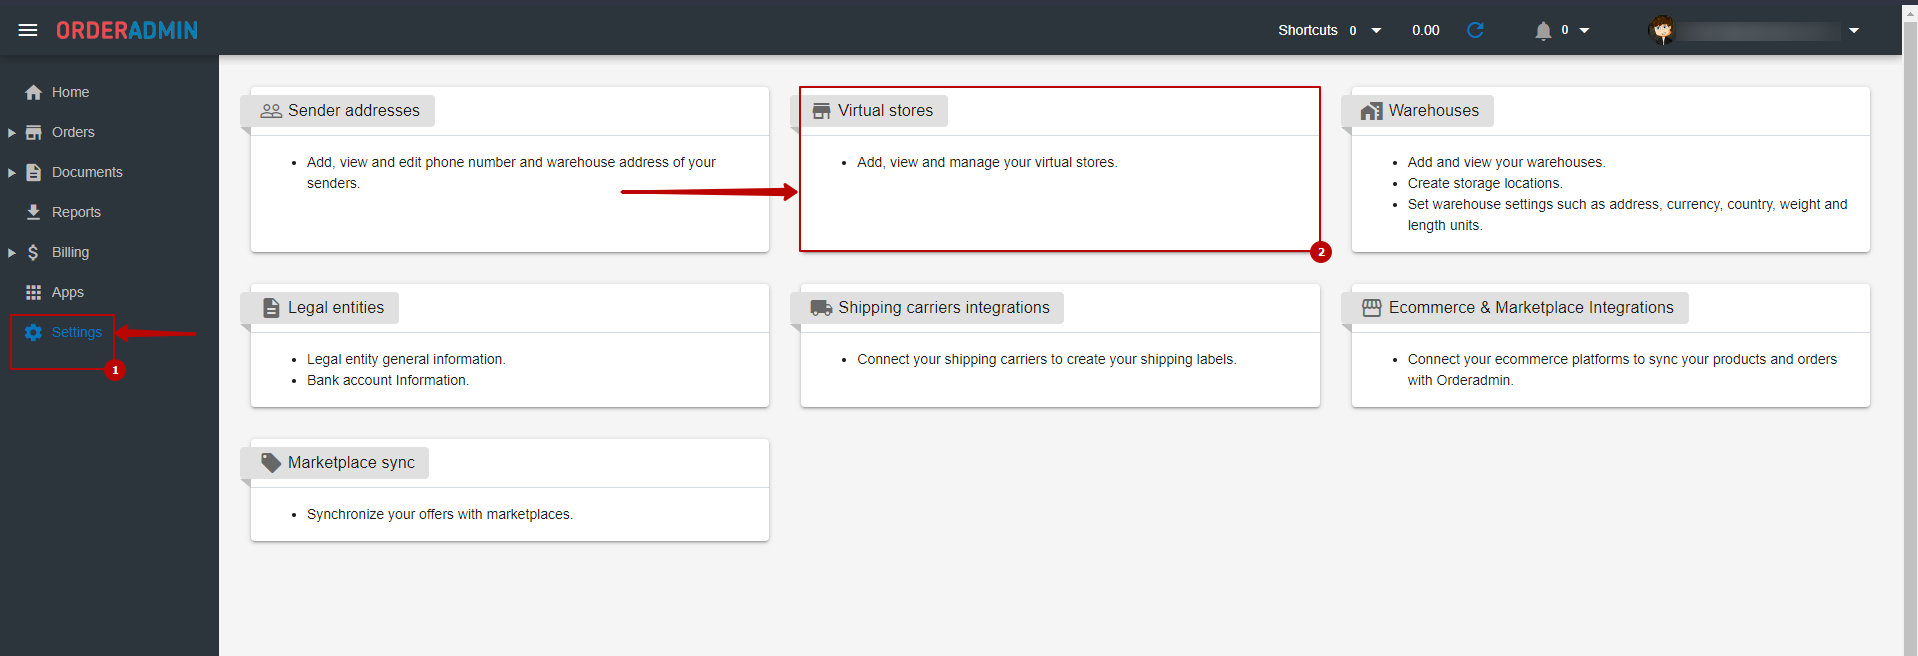Click the Apps grid icon in sidebar
Viewport: 1918px width, 656px height.
(x=33, y=292)
